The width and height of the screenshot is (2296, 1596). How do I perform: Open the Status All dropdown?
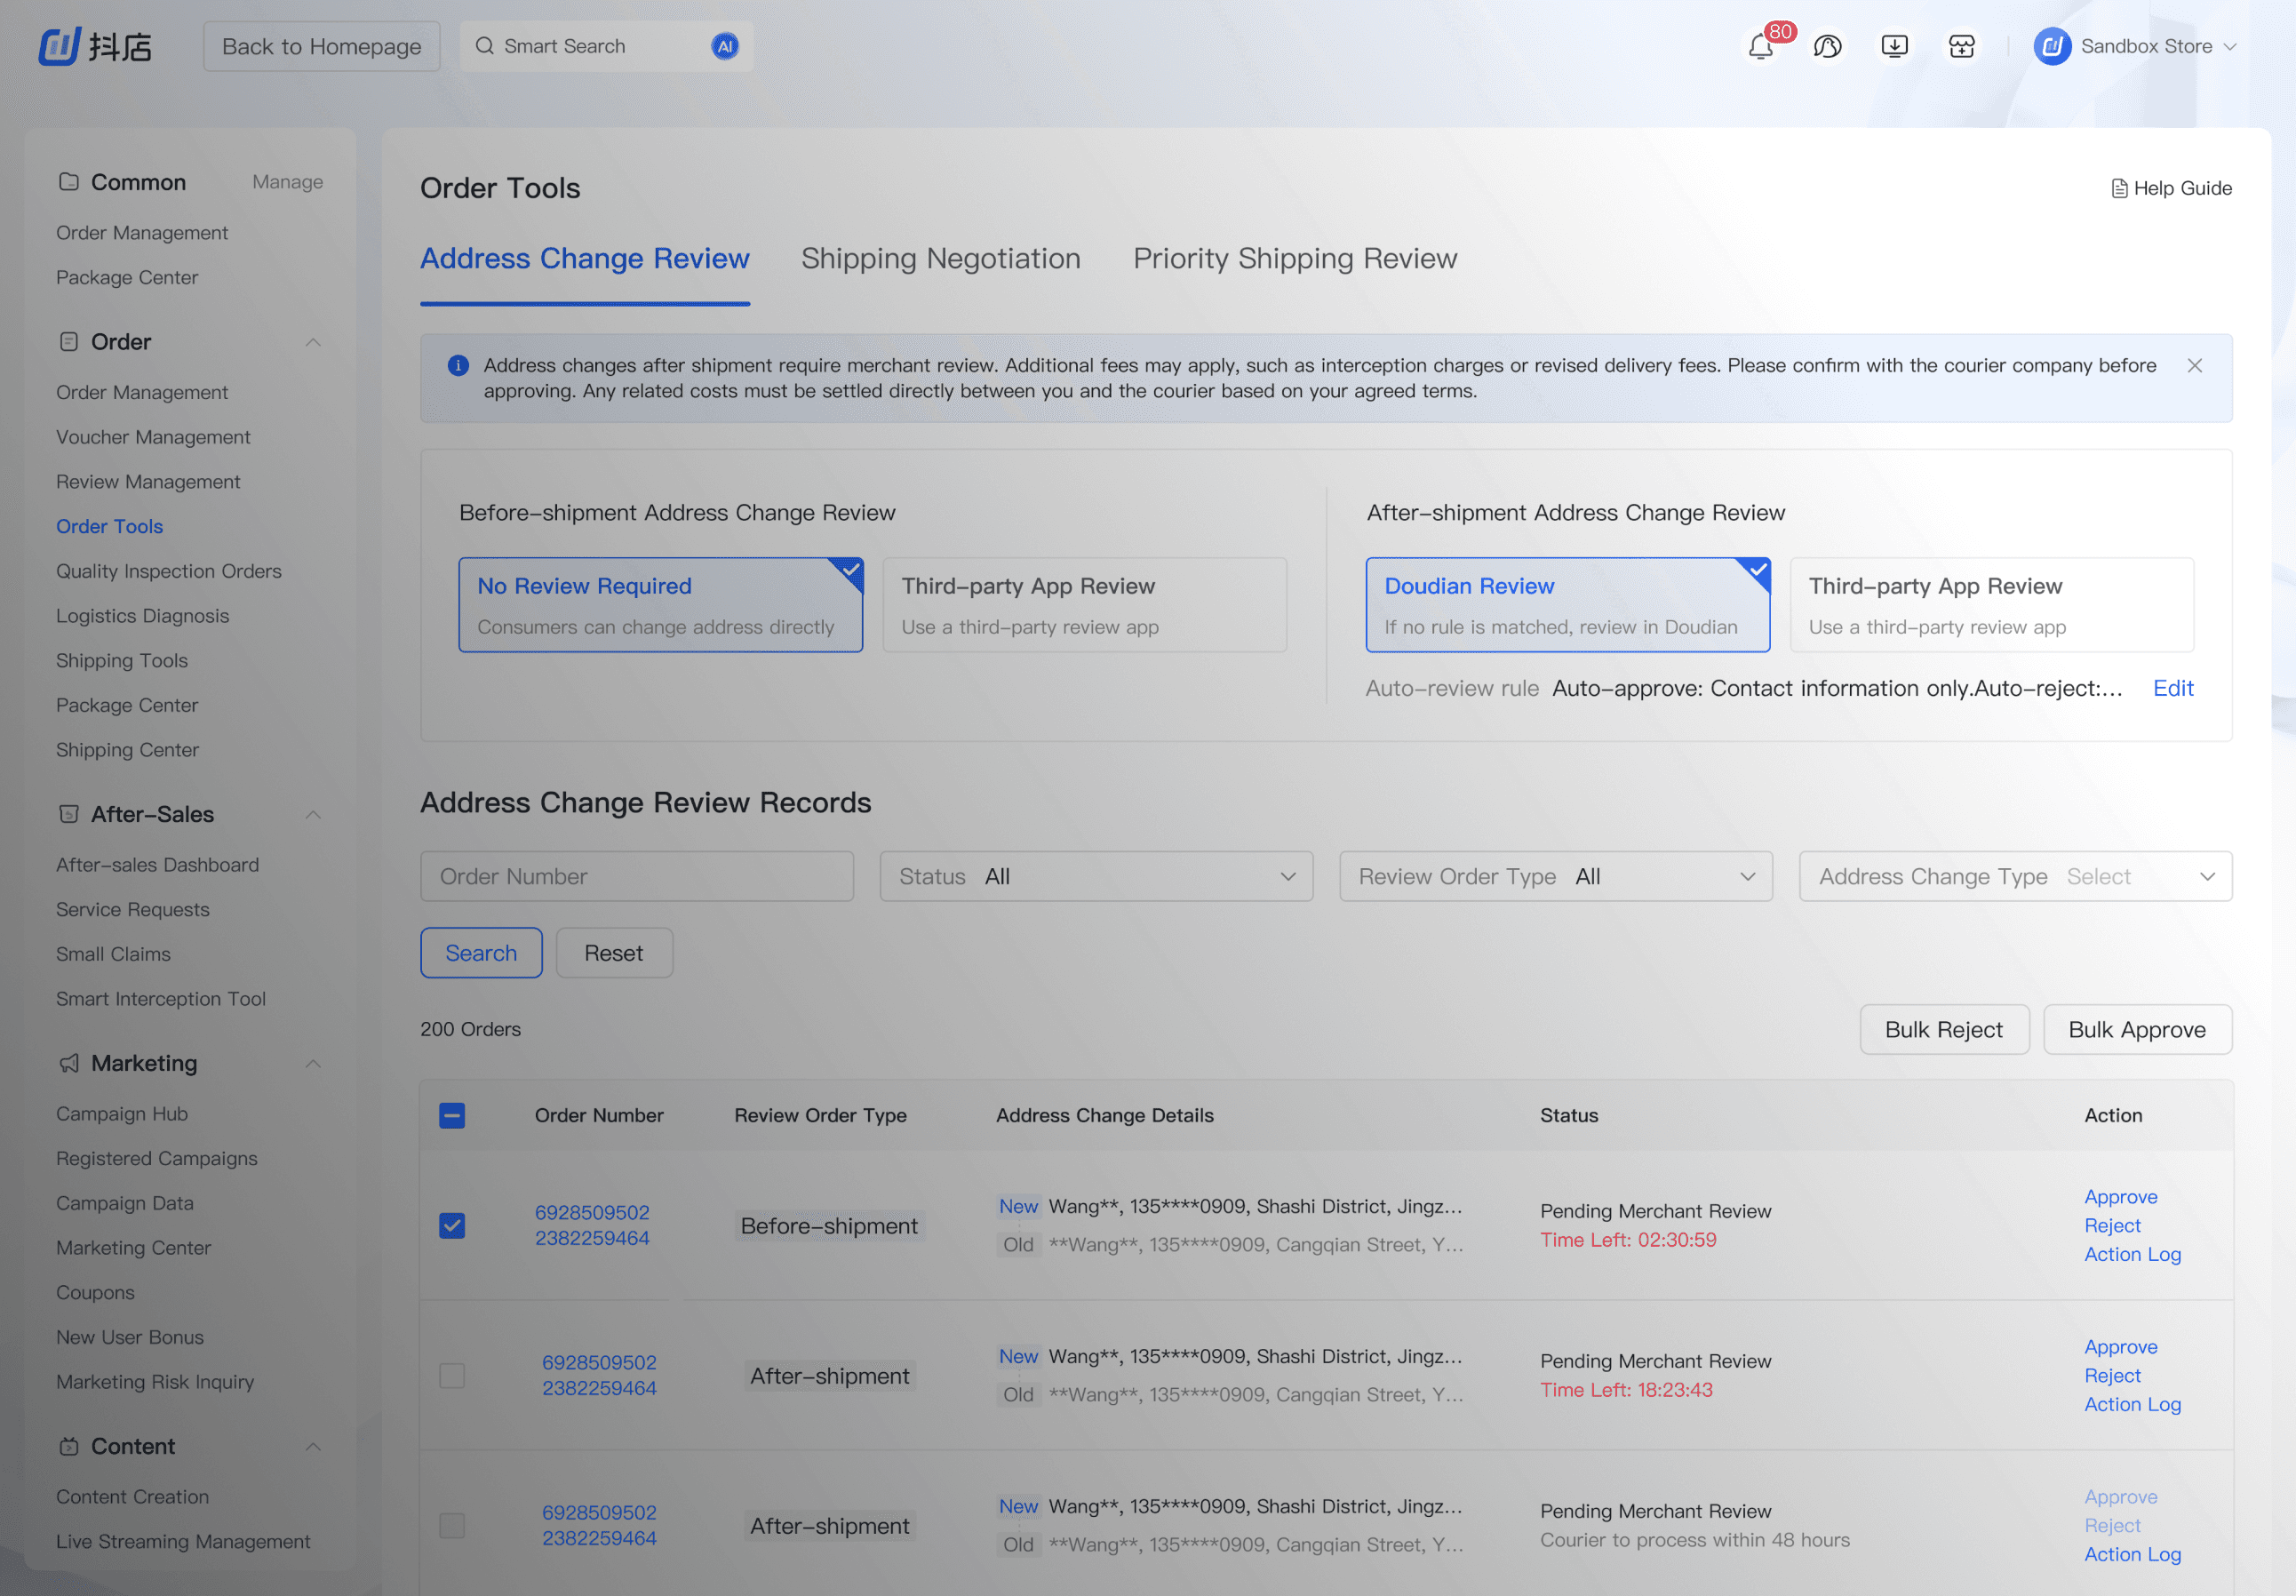click(x=1096, y=876)
